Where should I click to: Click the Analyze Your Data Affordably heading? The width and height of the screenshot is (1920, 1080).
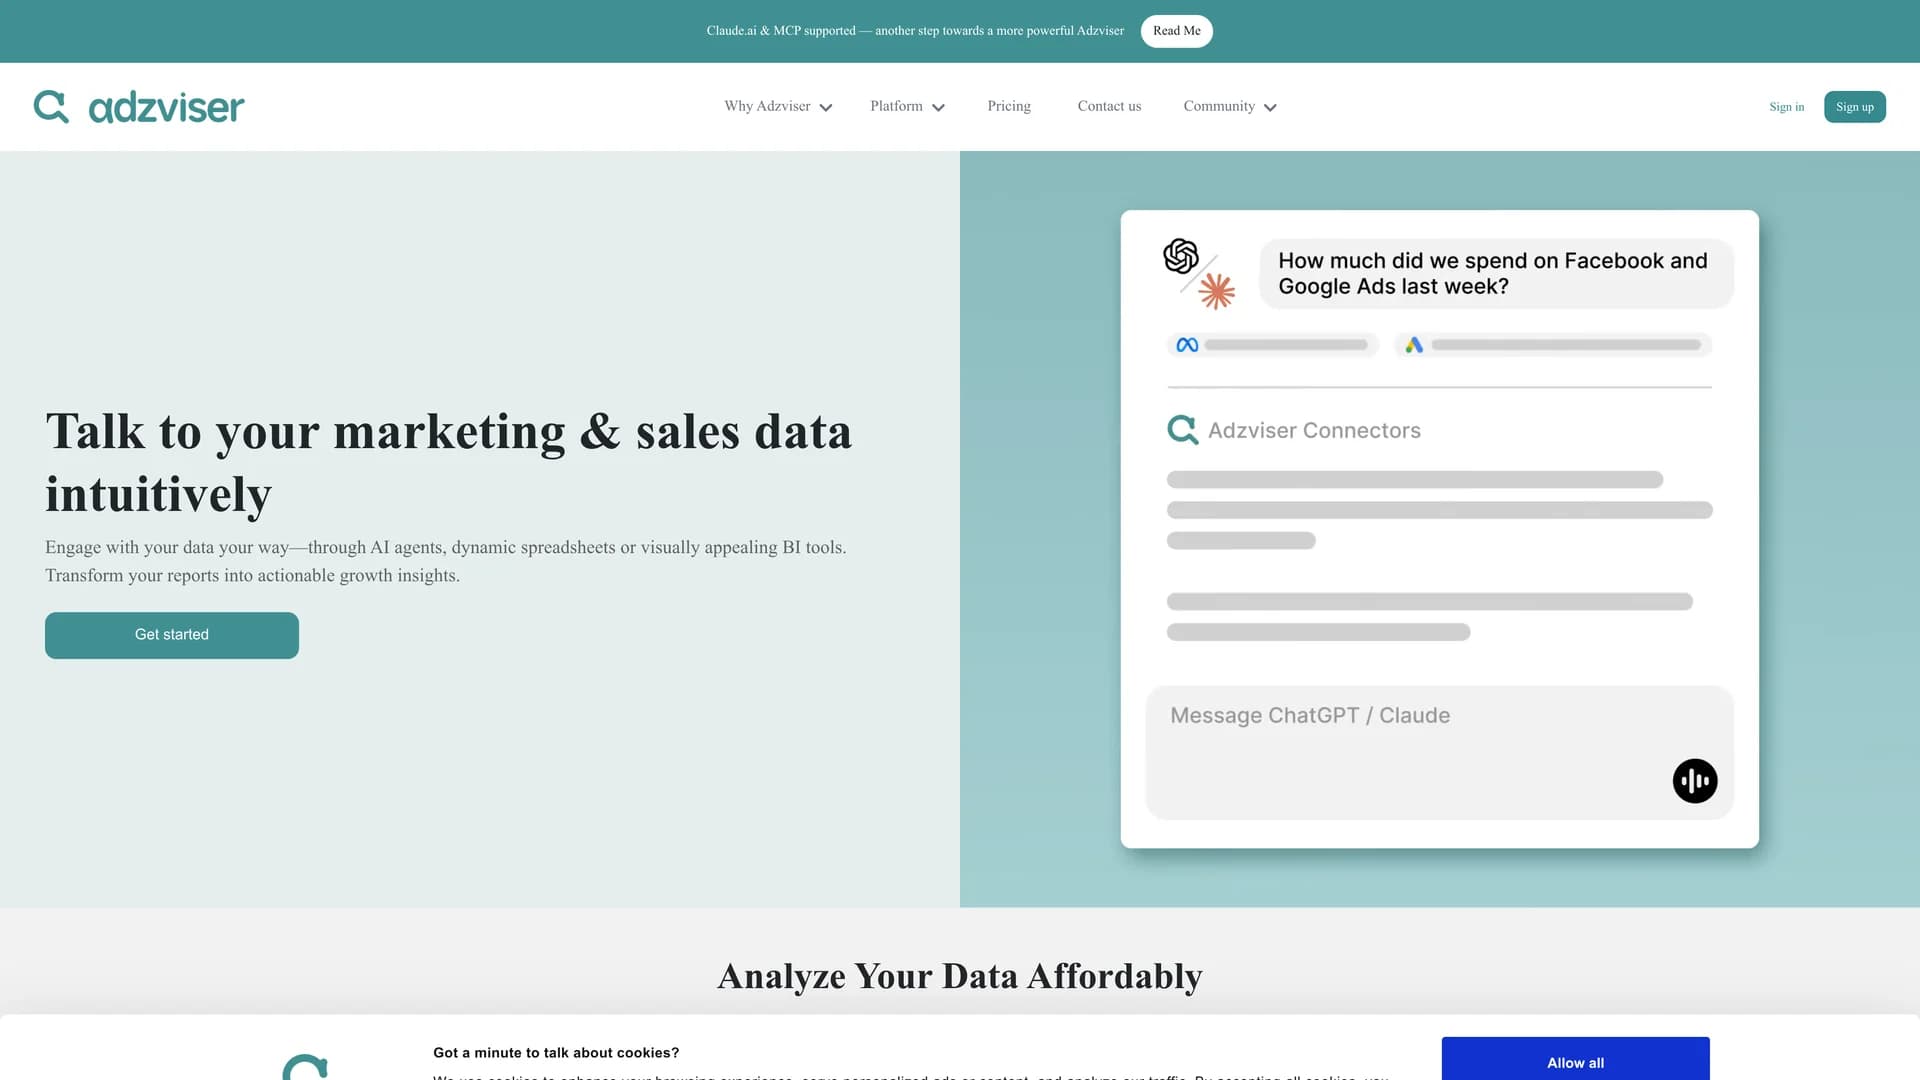coord(960,976)
